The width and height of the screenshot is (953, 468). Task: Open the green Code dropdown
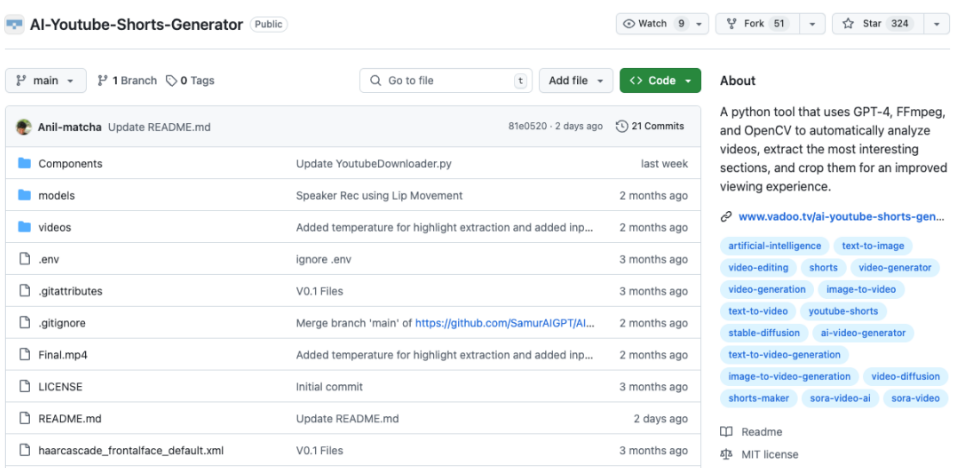click(660, 80)
